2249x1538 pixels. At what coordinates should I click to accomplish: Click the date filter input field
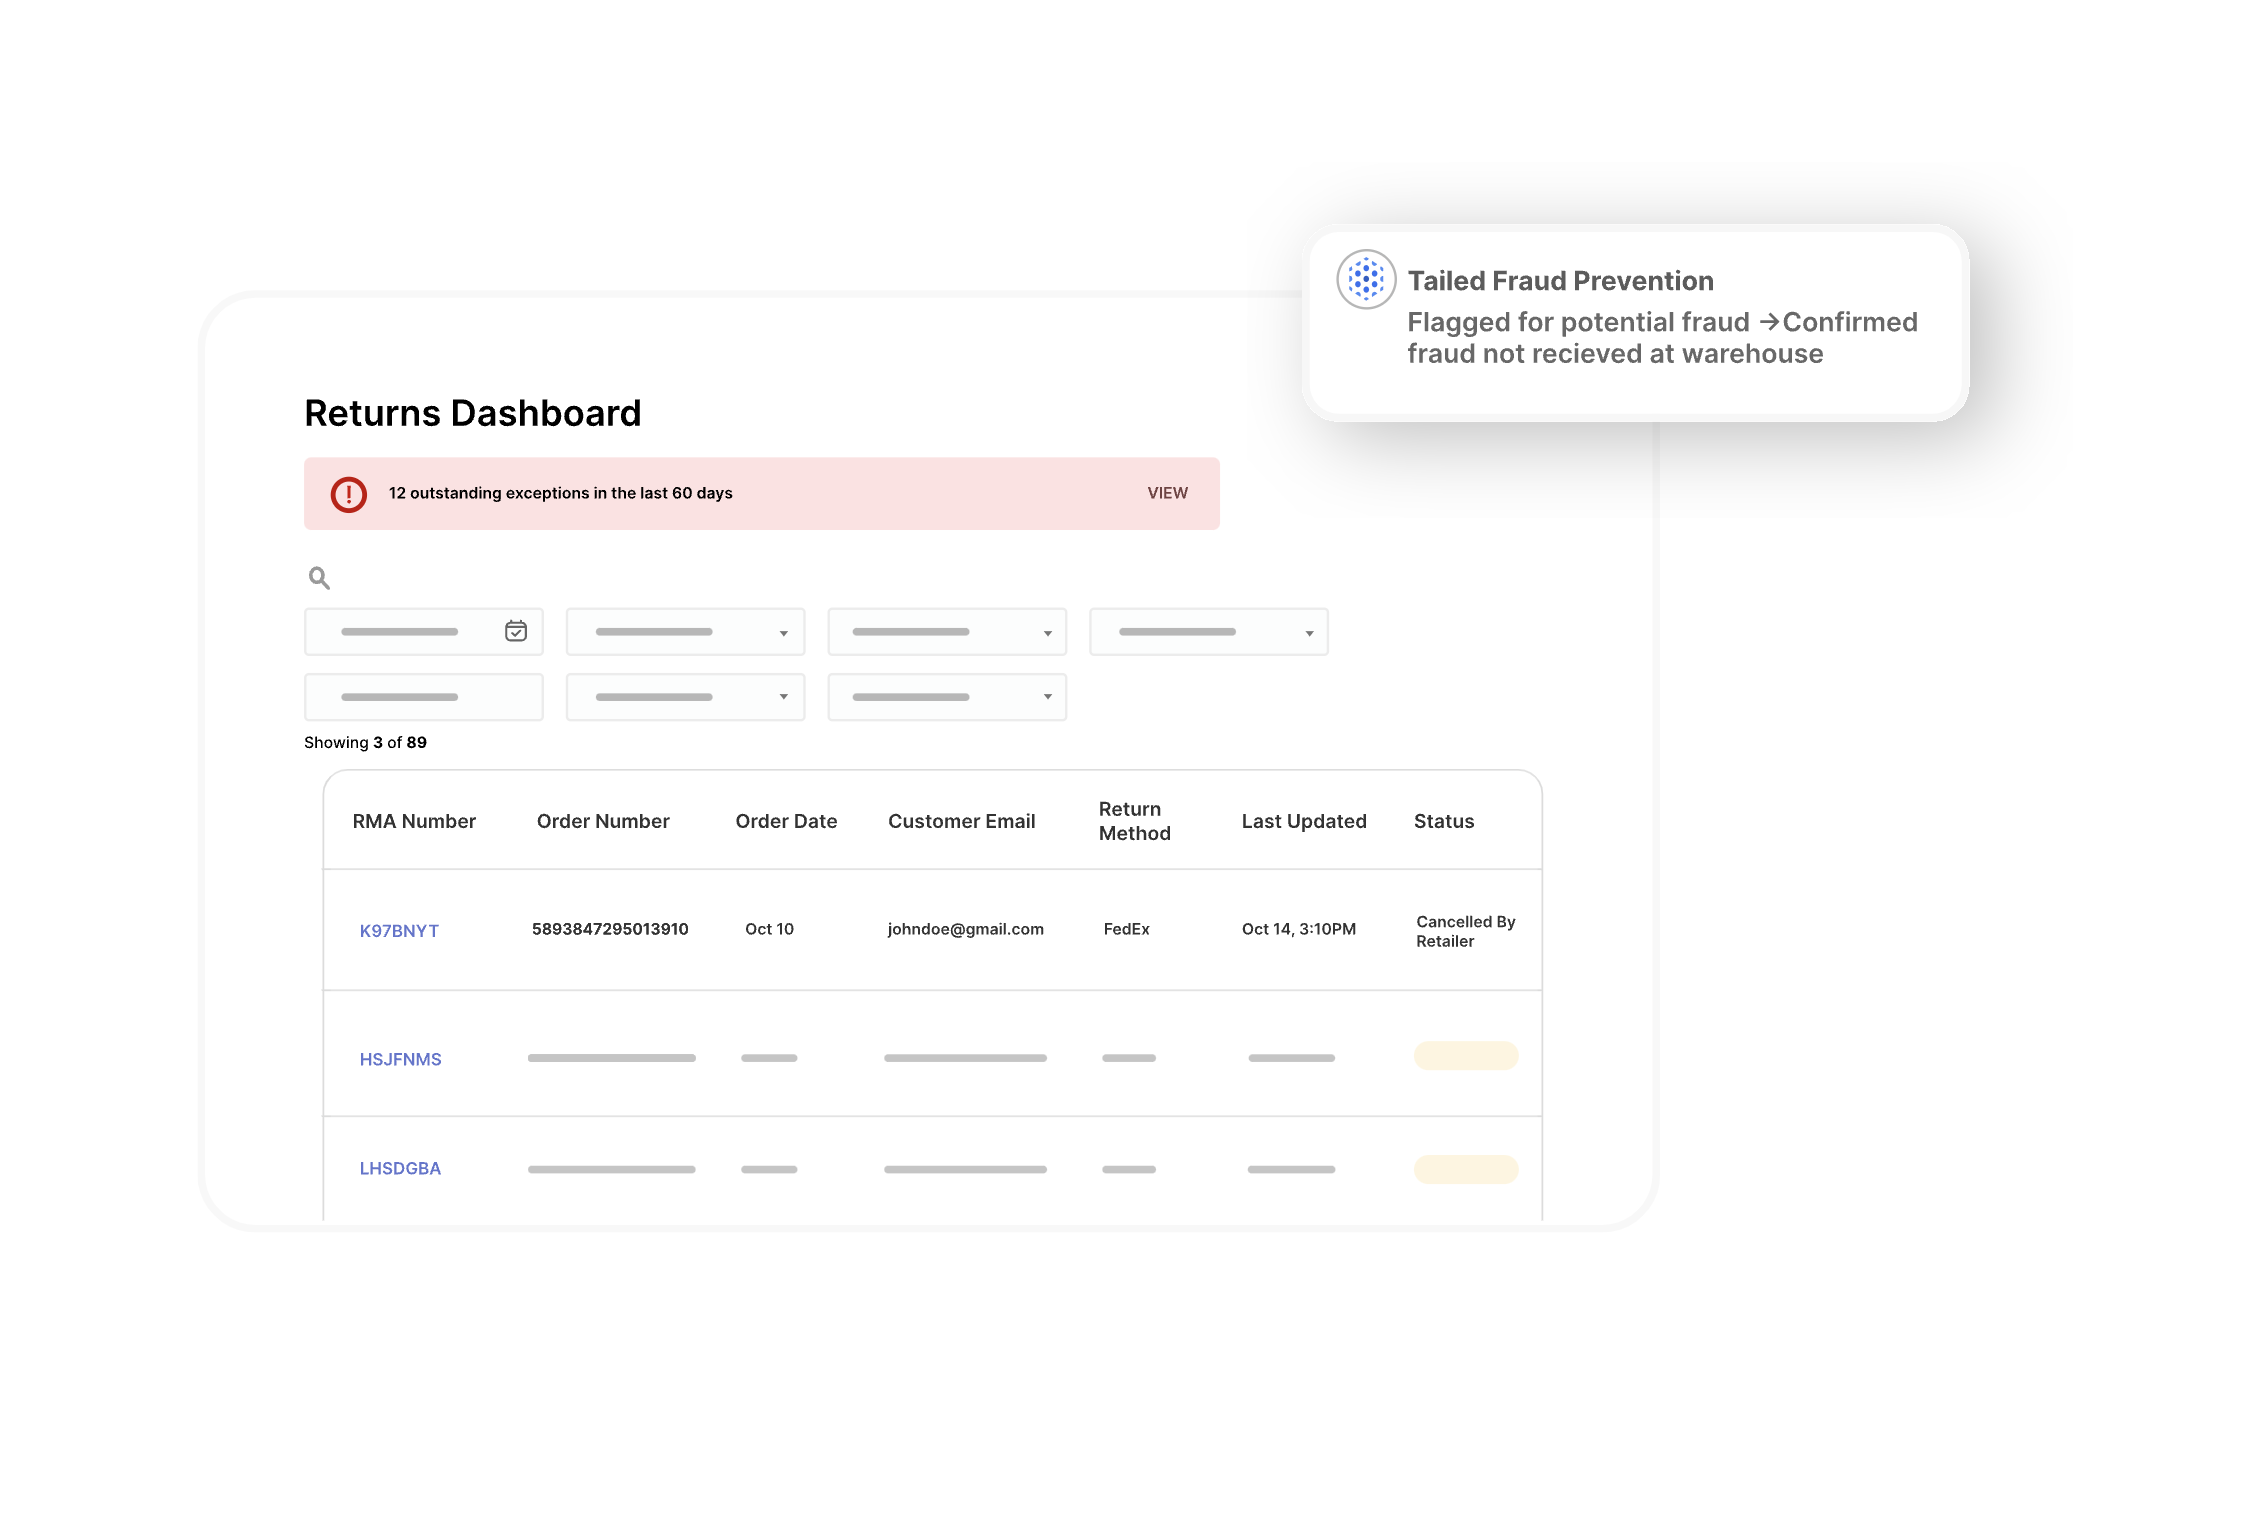point(400,632)
